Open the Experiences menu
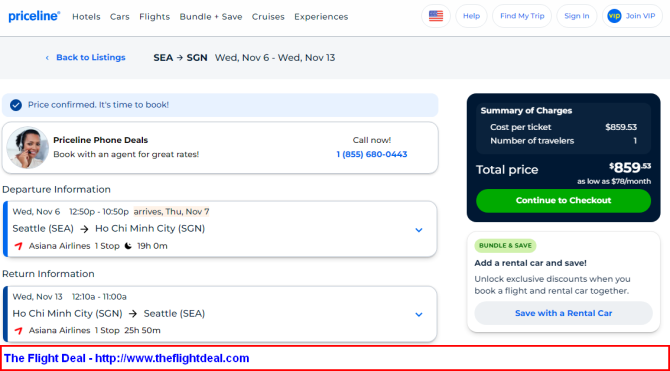670x371 pixels. [321, 17]
